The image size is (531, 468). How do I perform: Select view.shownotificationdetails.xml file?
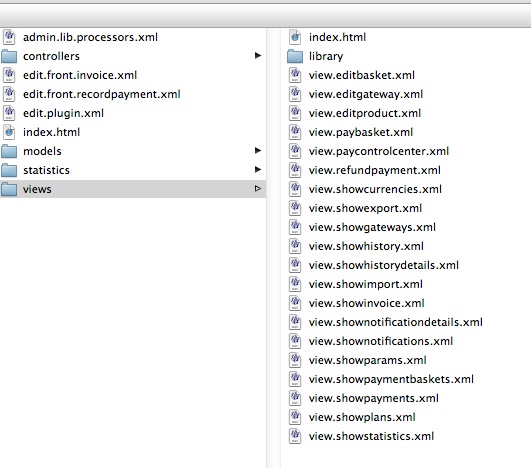coord(396,322)
